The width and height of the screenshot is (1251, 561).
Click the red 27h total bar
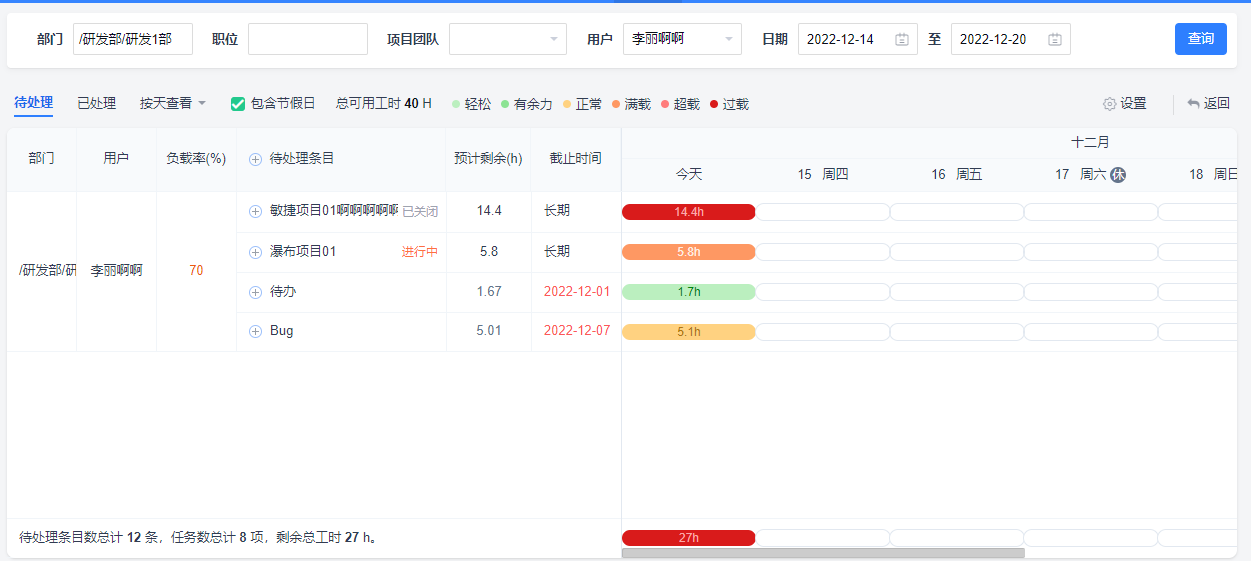[688, 538]
